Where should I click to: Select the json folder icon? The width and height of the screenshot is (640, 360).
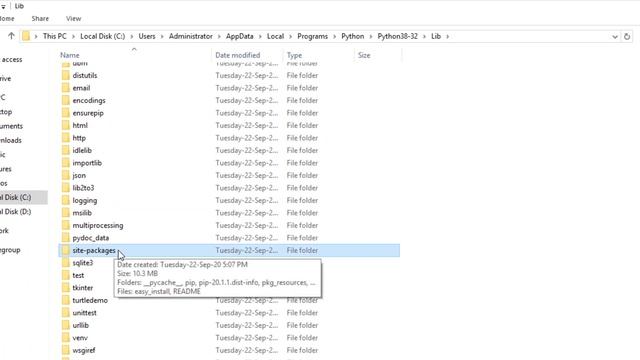tap(66, 176)
